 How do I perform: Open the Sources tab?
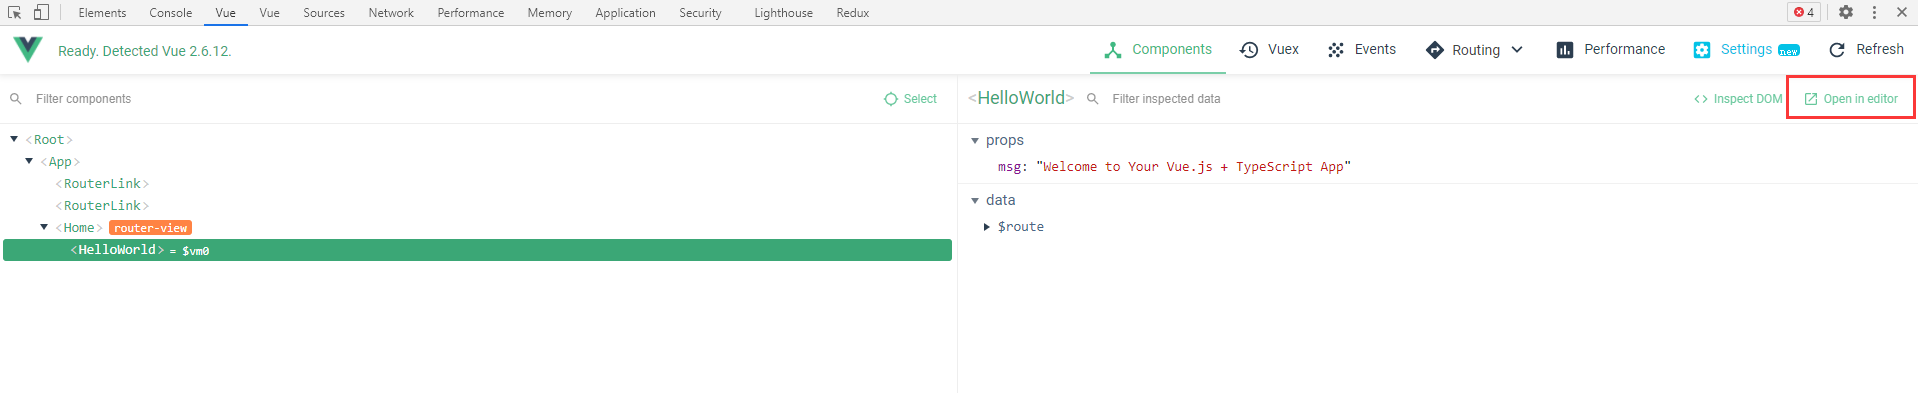point(324,13)
